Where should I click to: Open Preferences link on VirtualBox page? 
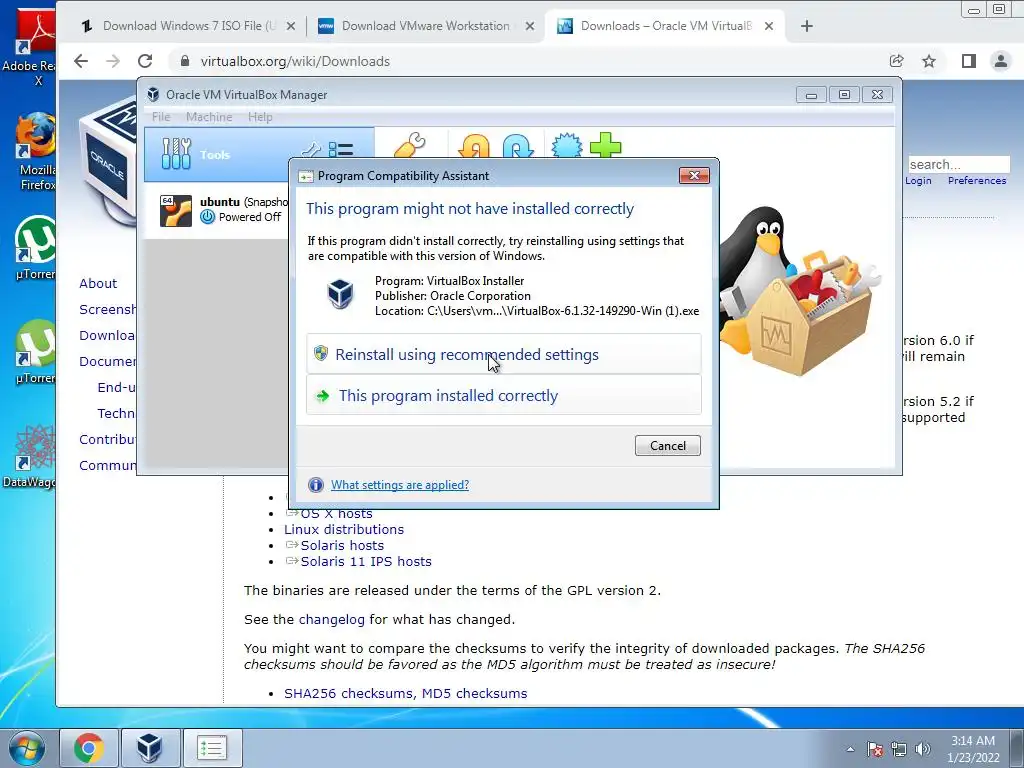tap(977, 180)
